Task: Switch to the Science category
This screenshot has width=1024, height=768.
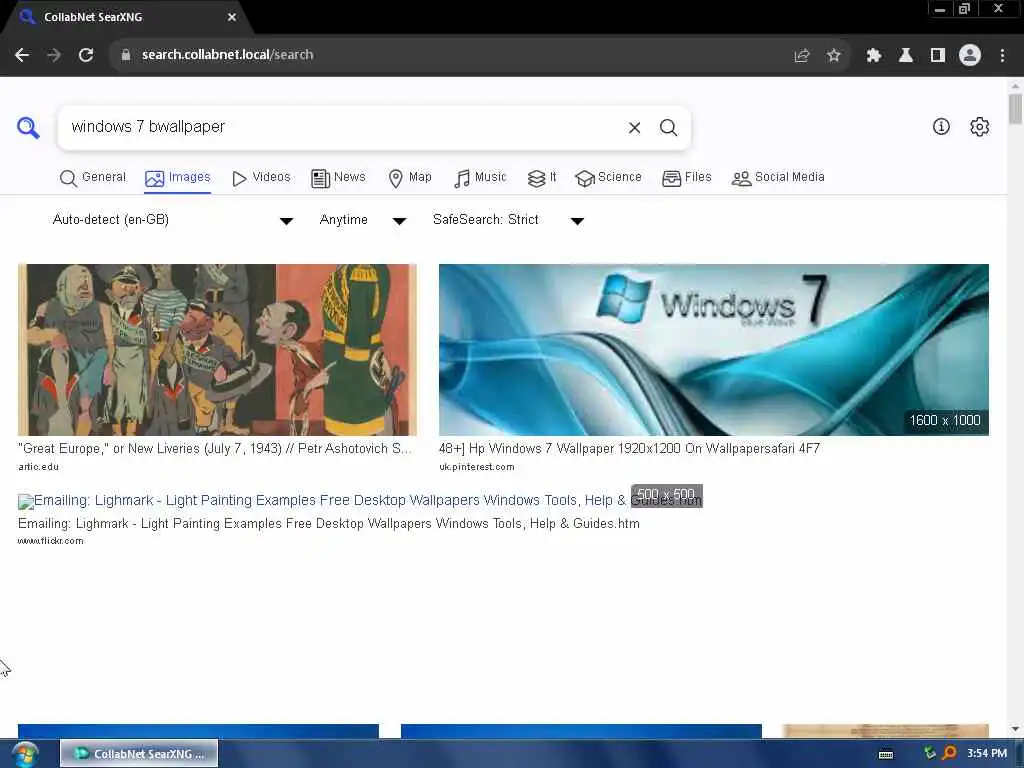Action: click(x=608, y=178)
